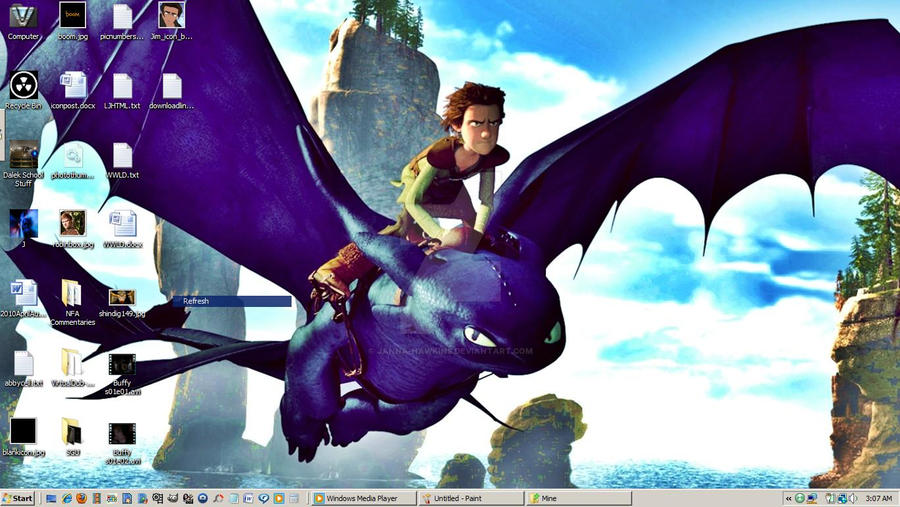Select the Jim_icon_b image icon
The width and height of the screenshot is (900, 507).
tap(171, 21)
